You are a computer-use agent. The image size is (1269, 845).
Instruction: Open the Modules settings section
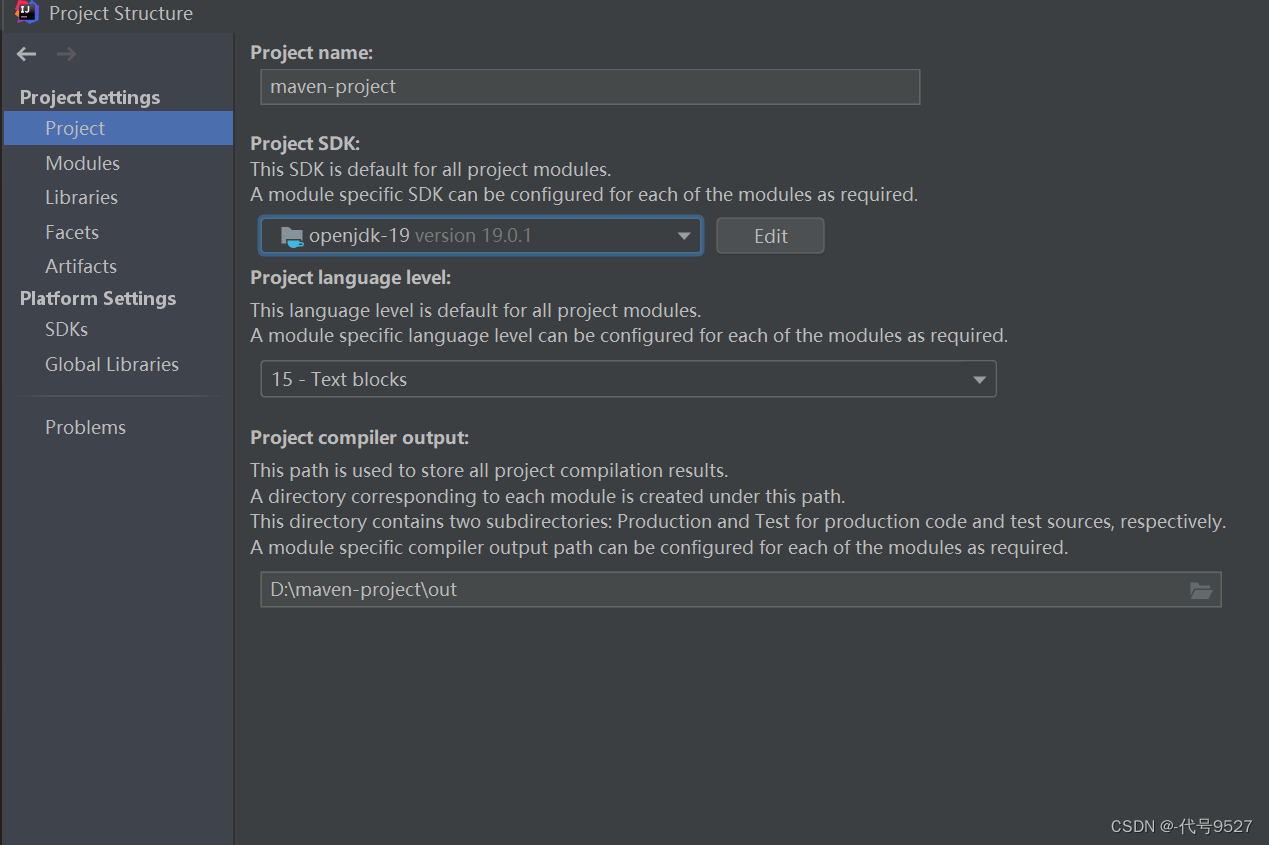coord(82,163)
